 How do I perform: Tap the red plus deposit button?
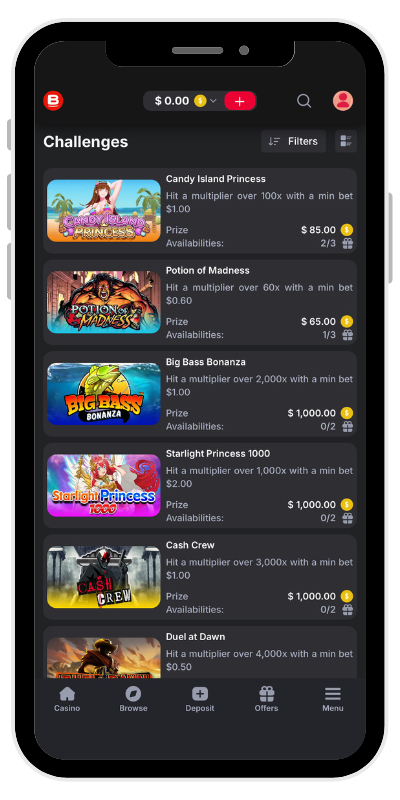coord(240,101)
